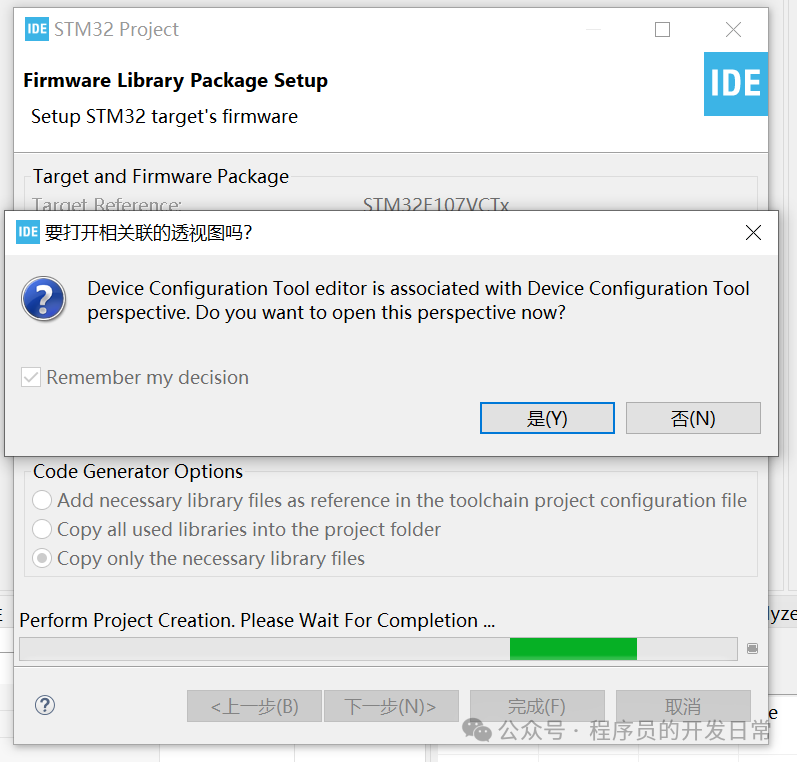Click the Target Reference STM32F107VCTx value
The image size is (797, 762).
[x=436, y=205]
